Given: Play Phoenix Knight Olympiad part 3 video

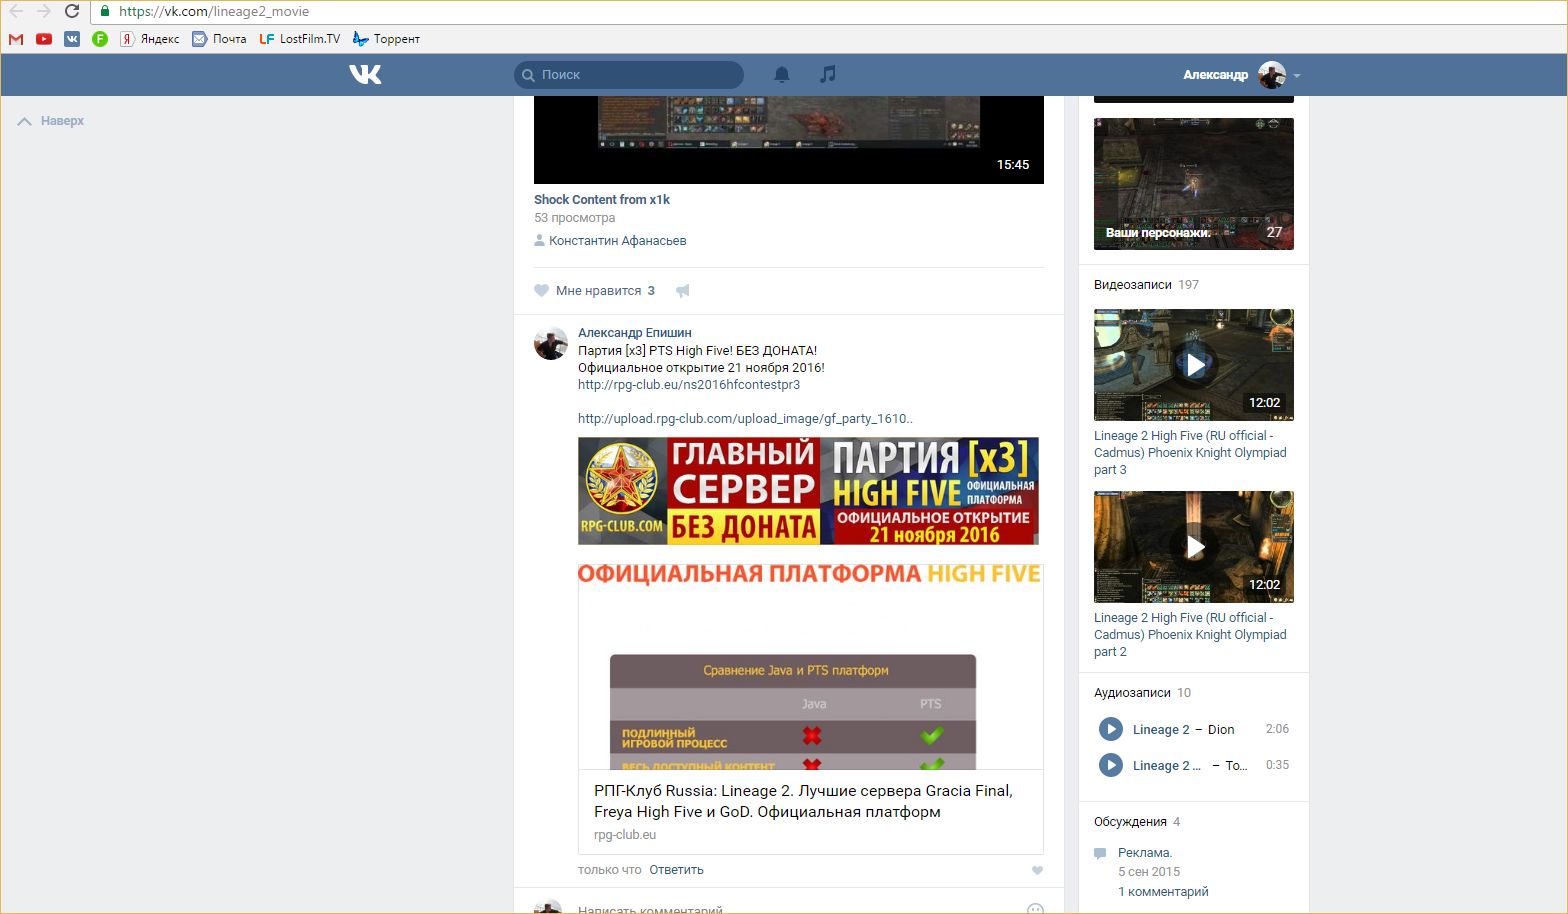Looking at the screenshot, I should [x=1194, y=365].
